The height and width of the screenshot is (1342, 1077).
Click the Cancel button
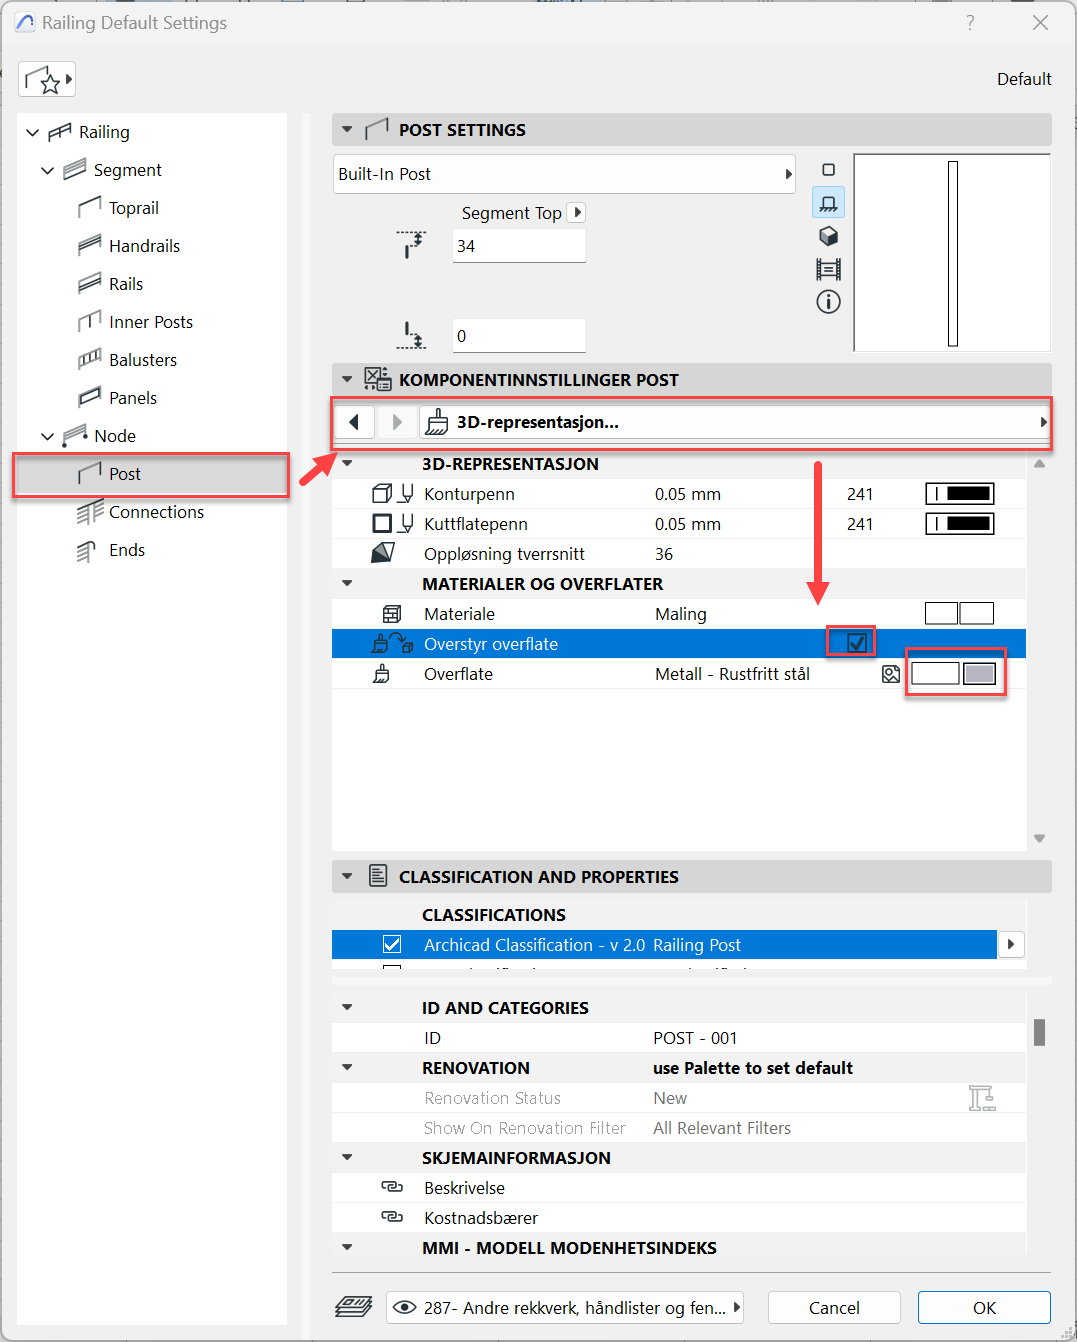click(833, 1308)
